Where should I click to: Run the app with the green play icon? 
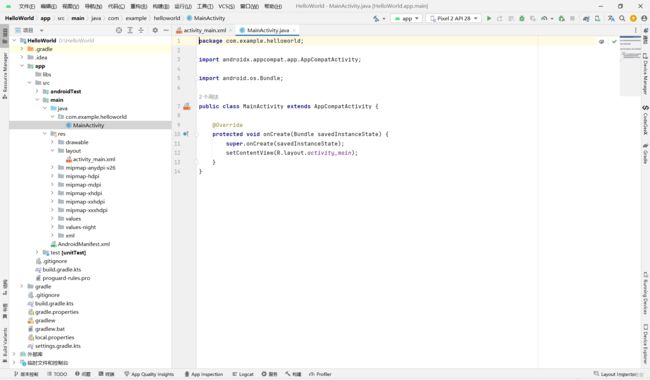click(x=489, y=19)
